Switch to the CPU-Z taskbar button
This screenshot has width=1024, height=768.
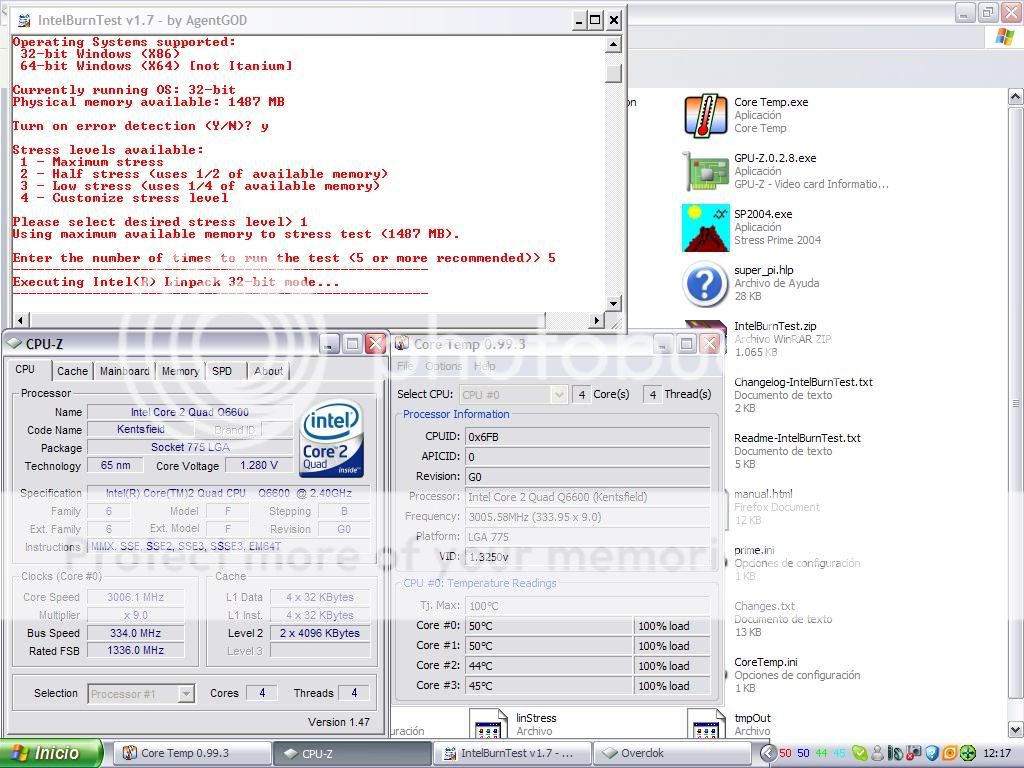pos(351,754)
